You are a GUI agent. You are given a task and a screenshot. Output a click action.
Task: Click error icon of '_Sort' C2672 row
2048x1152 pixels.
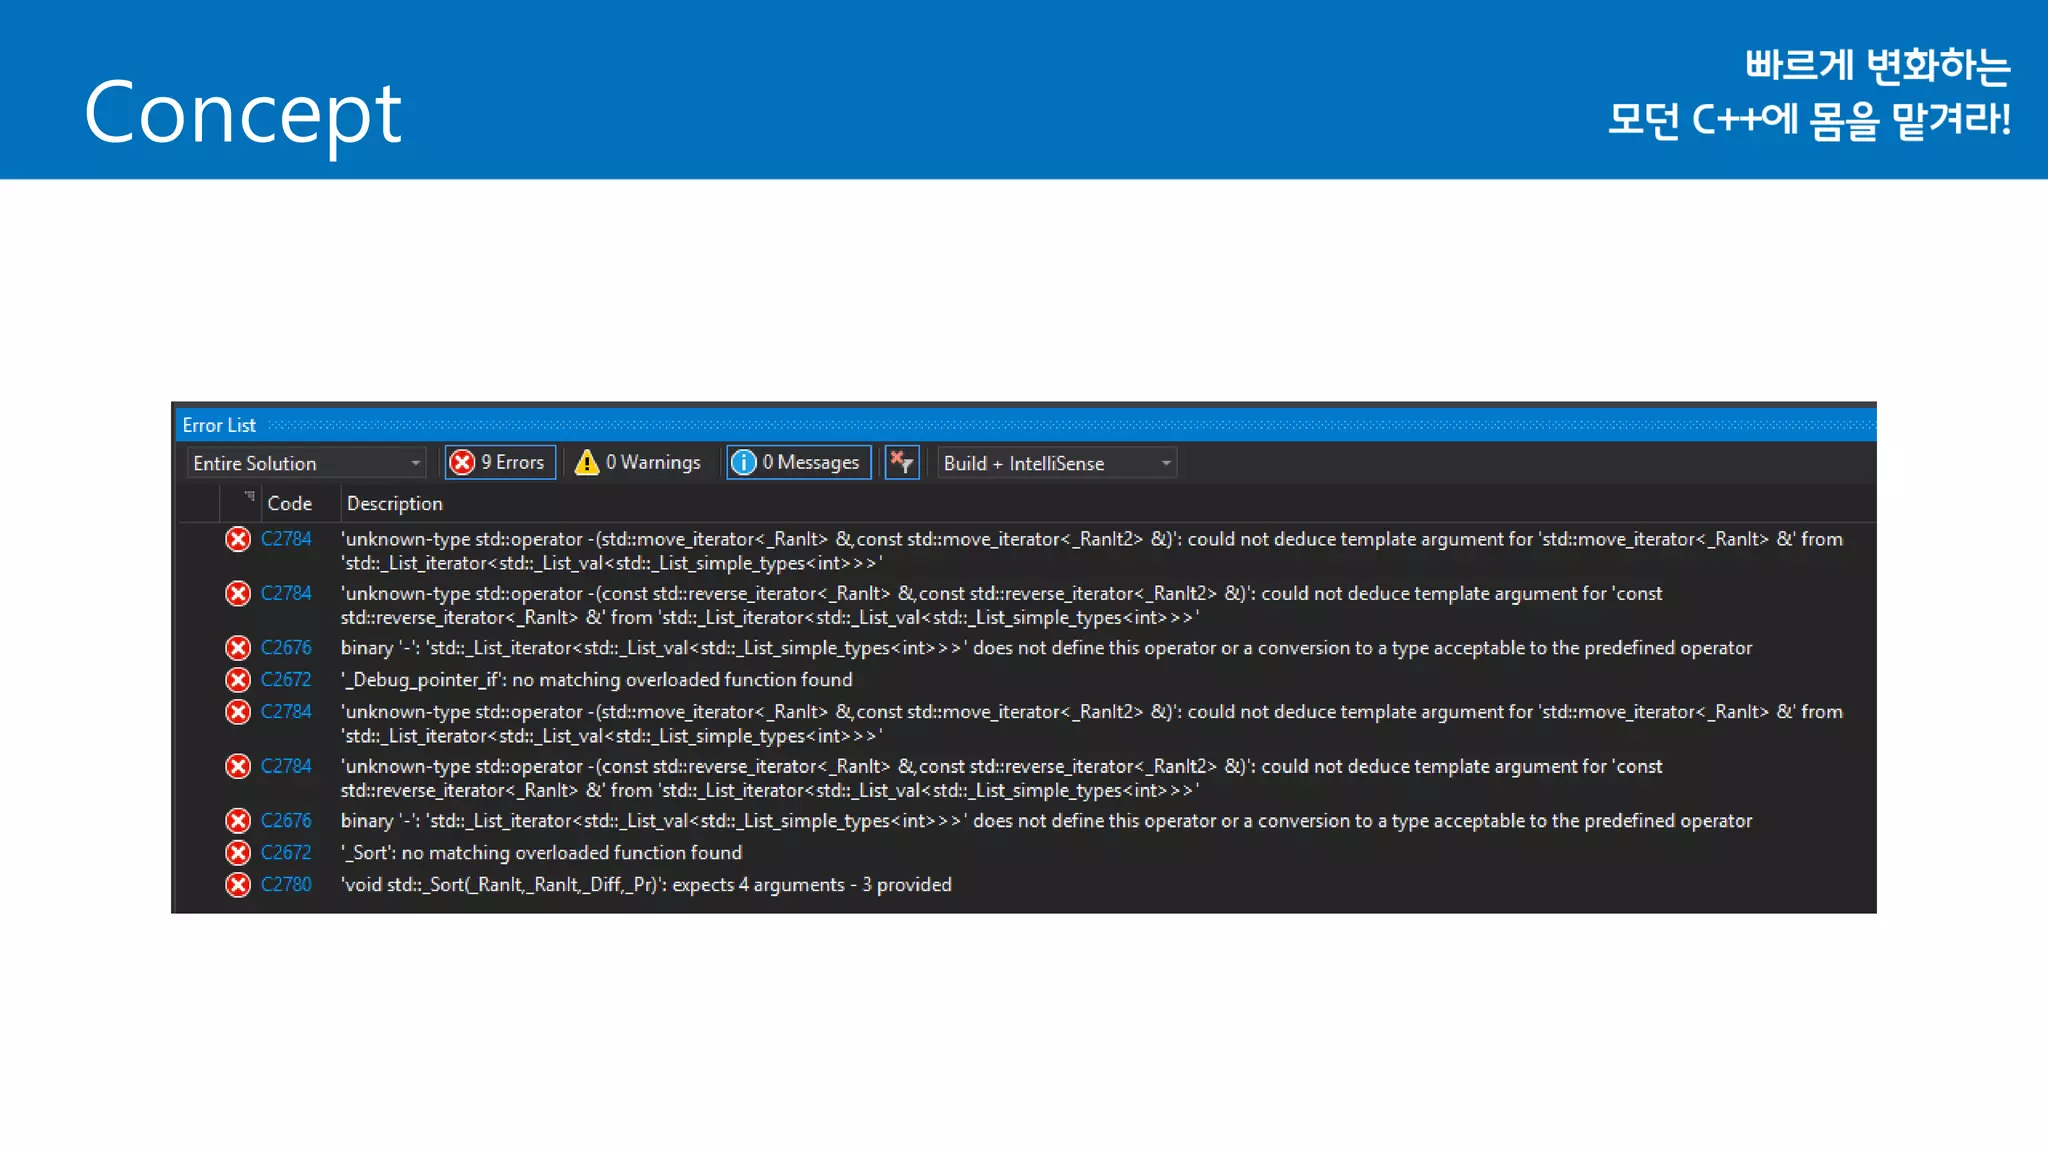point(238,853)
